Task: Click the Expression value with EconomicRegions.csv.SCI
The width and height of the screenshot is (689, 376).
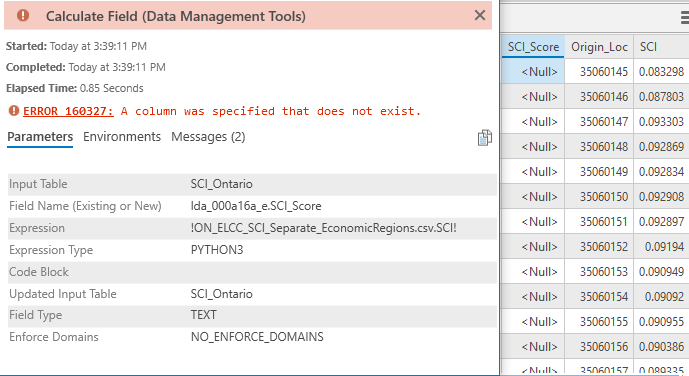Action: point(323,228)
